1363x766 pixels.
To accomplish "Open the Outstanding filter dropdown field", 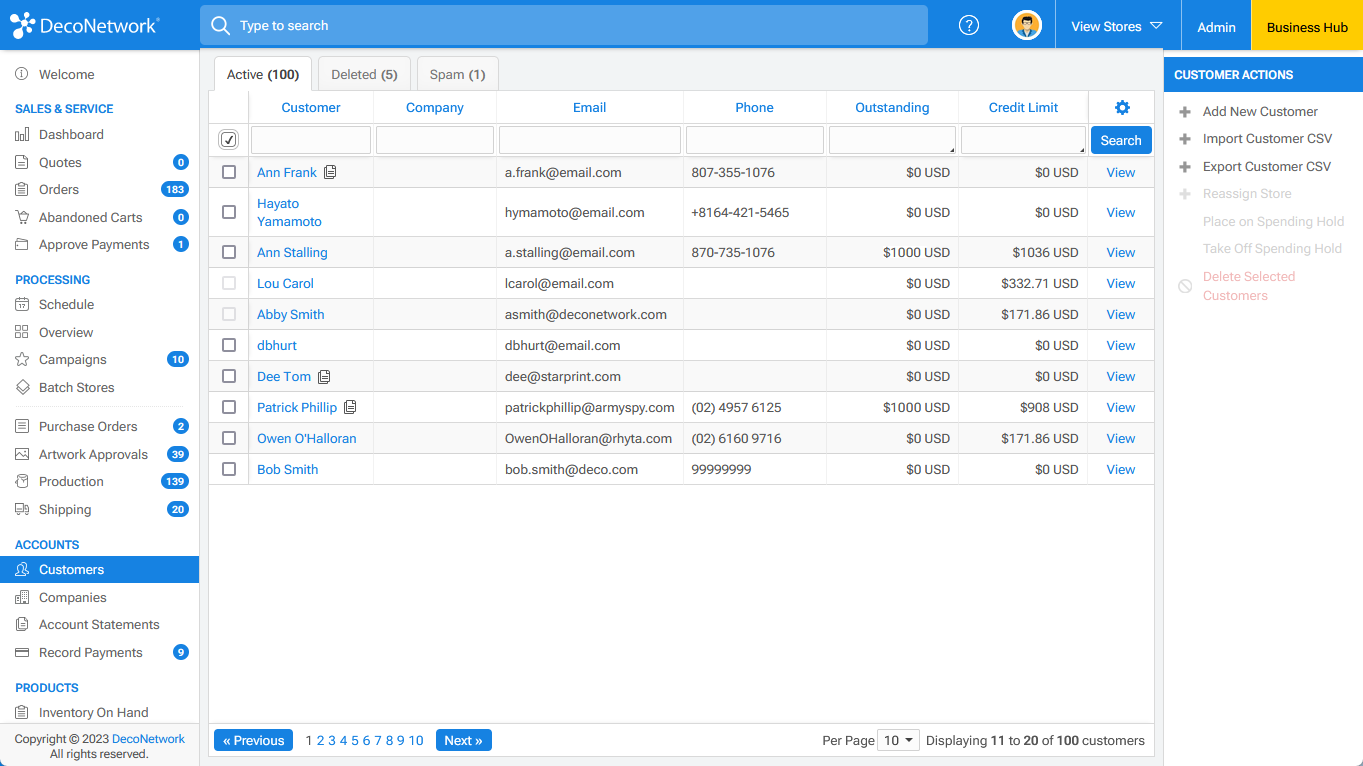I will coord(892,140).
